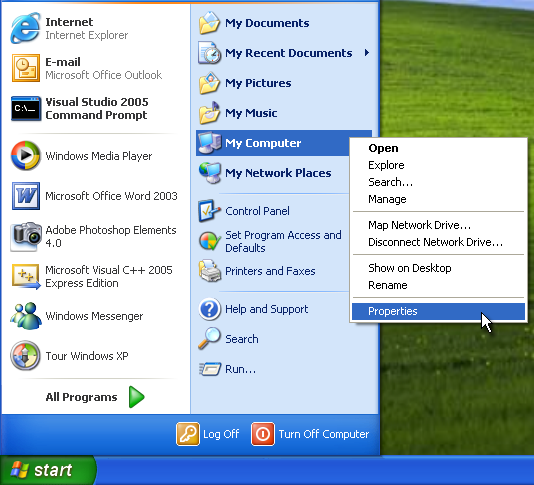Click Turn Off Computer label
534x485 pixels.
(x=324, y=434)
